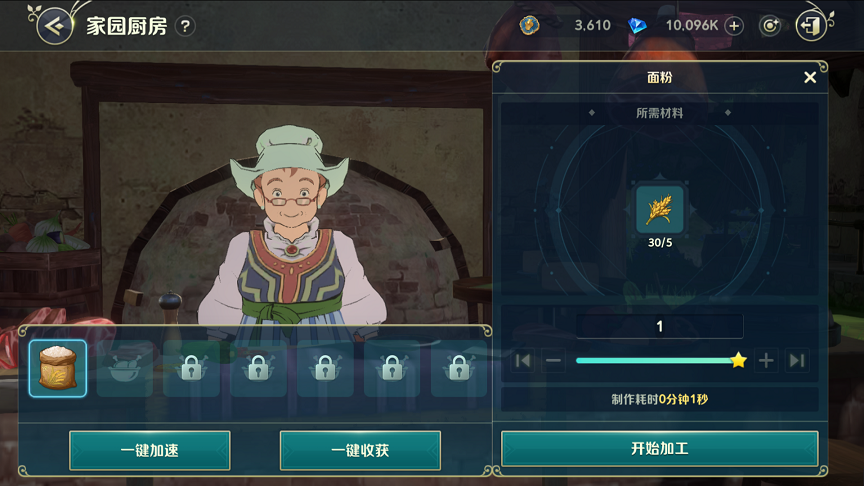Increase quantity with plus button

pyautogui.click(x=766, y=361)
